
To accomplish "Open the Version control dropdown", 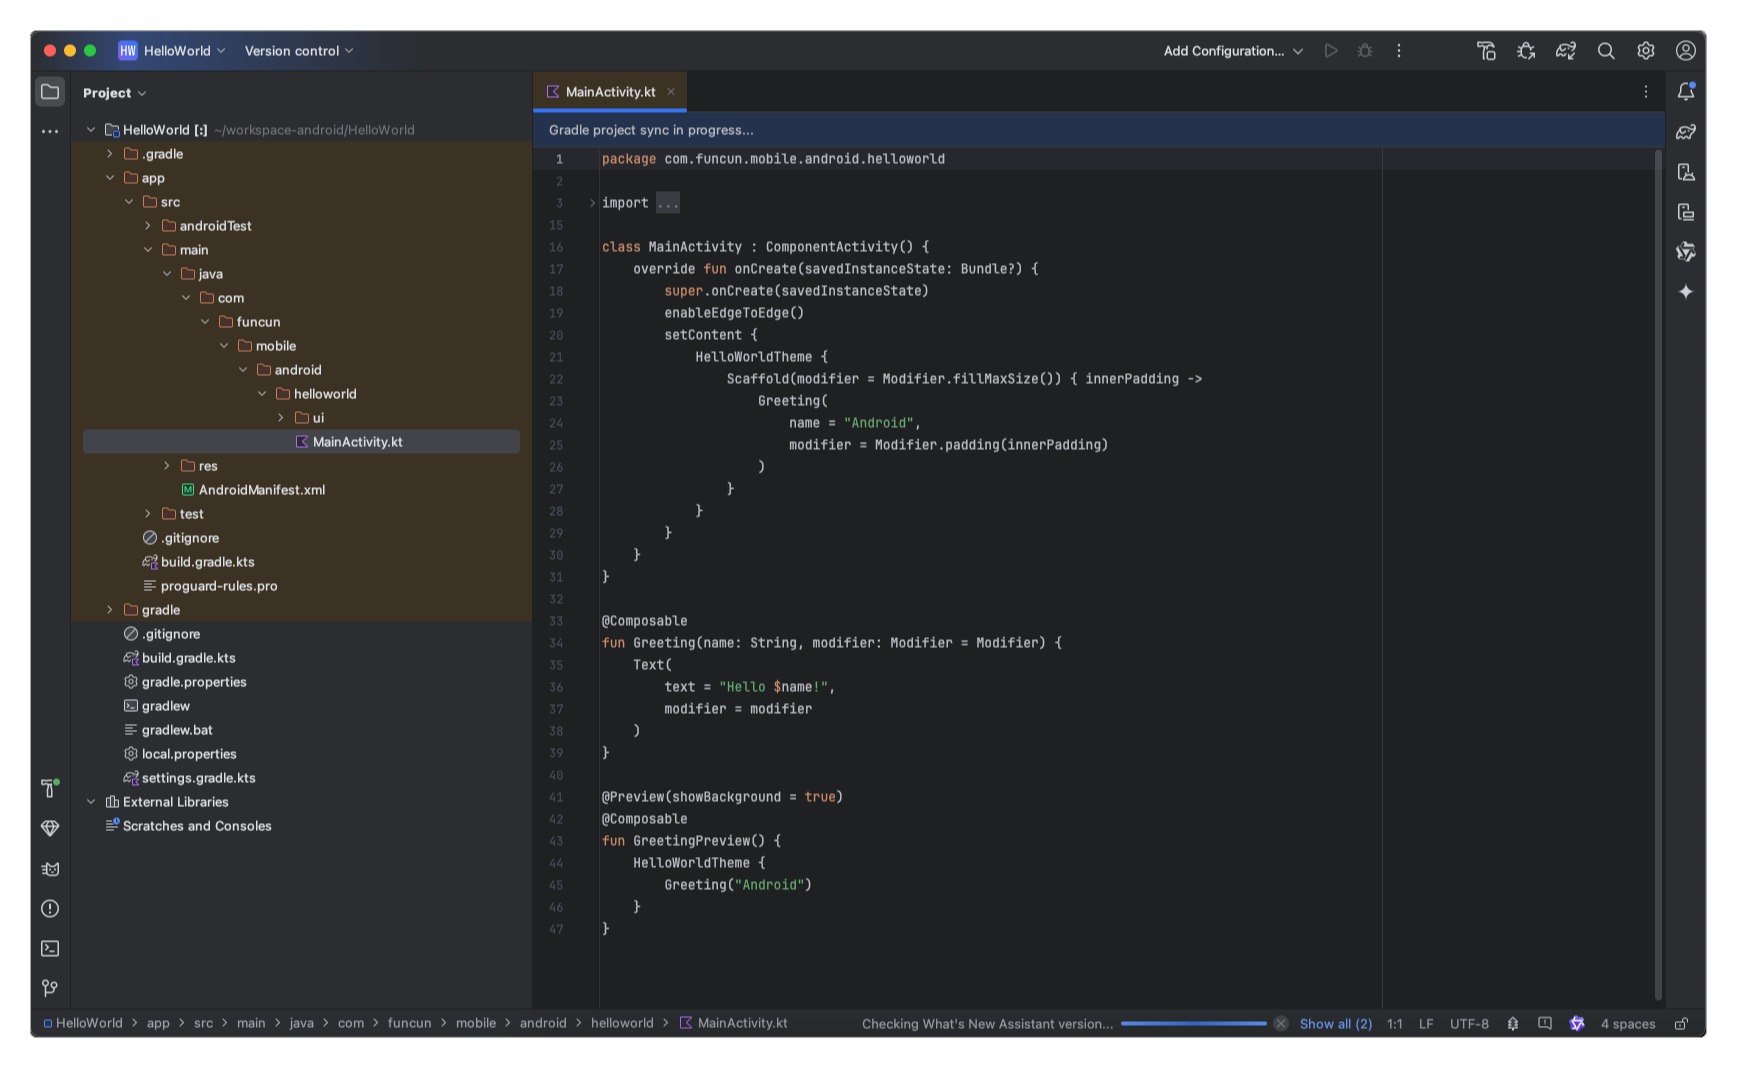I will [x=299, y=51].
